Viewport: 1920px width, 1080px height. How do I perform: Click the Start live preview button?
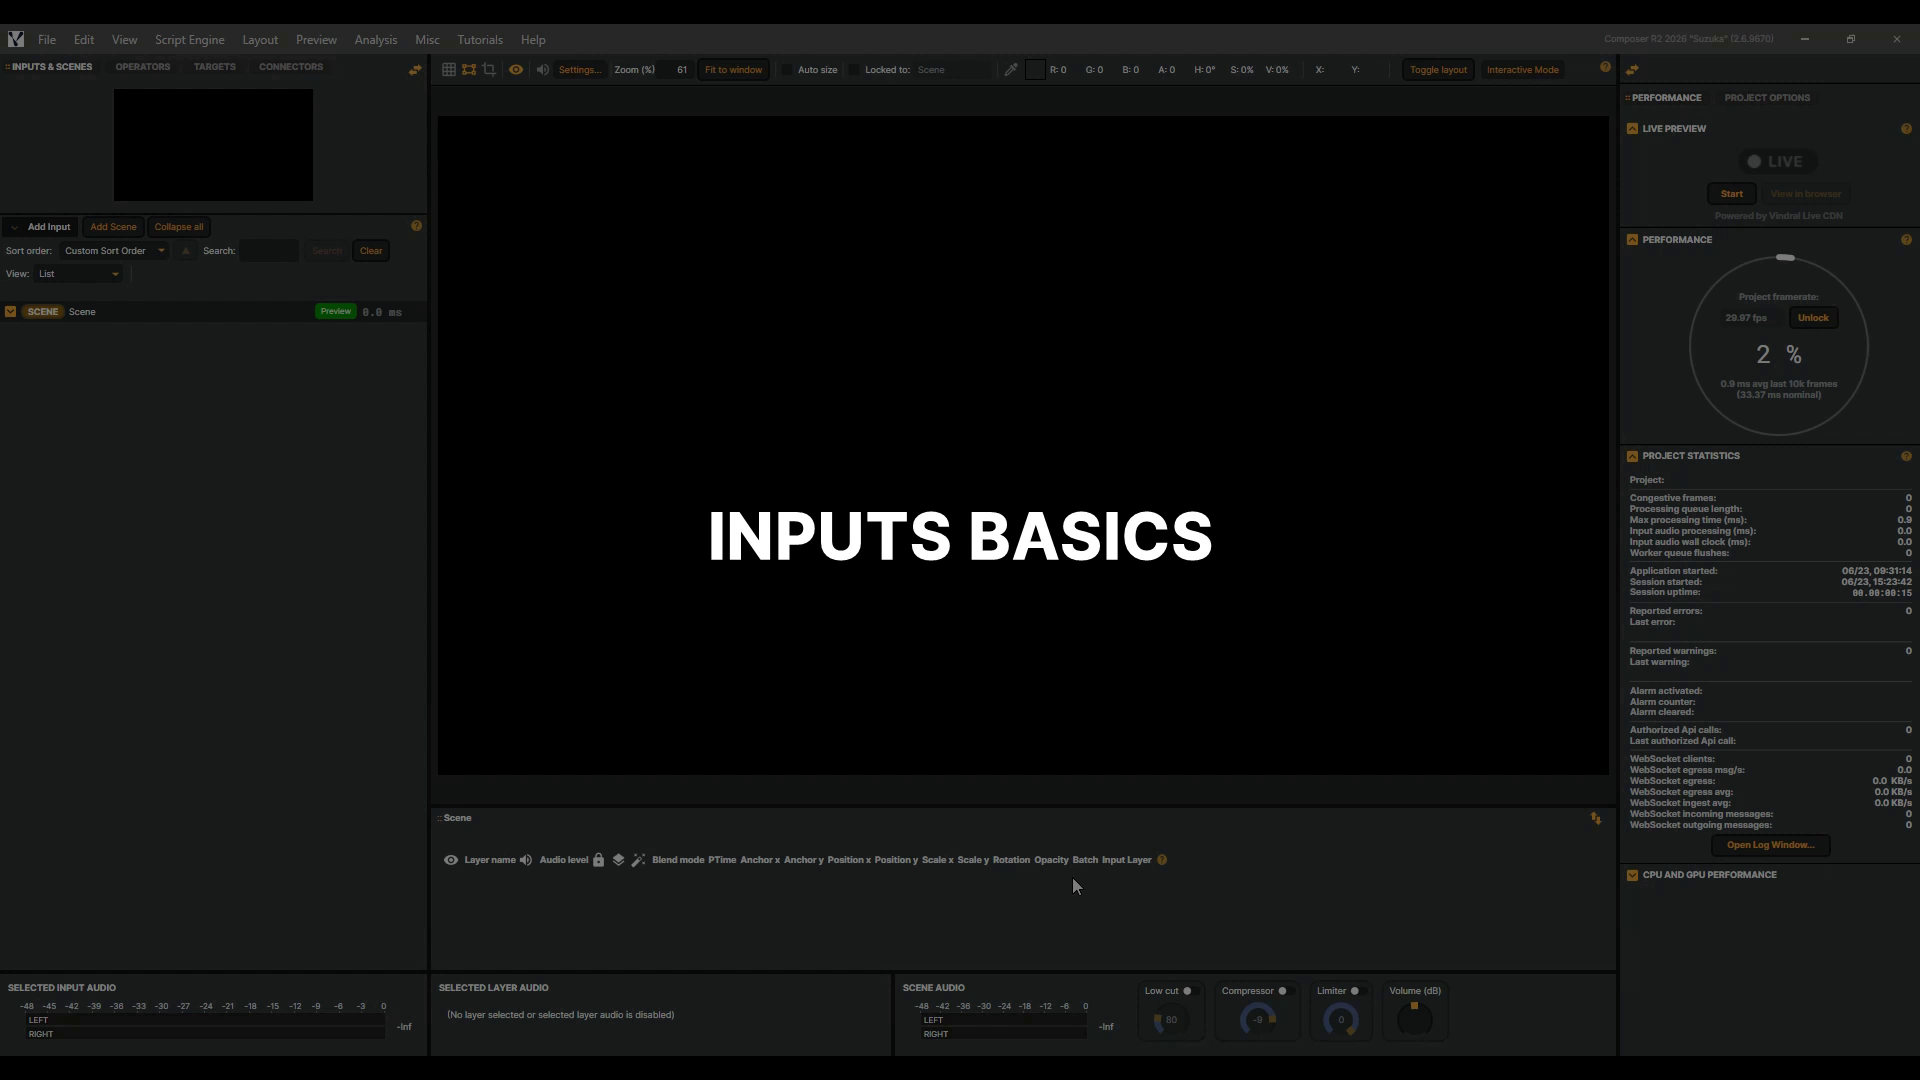click(1732, 194)
